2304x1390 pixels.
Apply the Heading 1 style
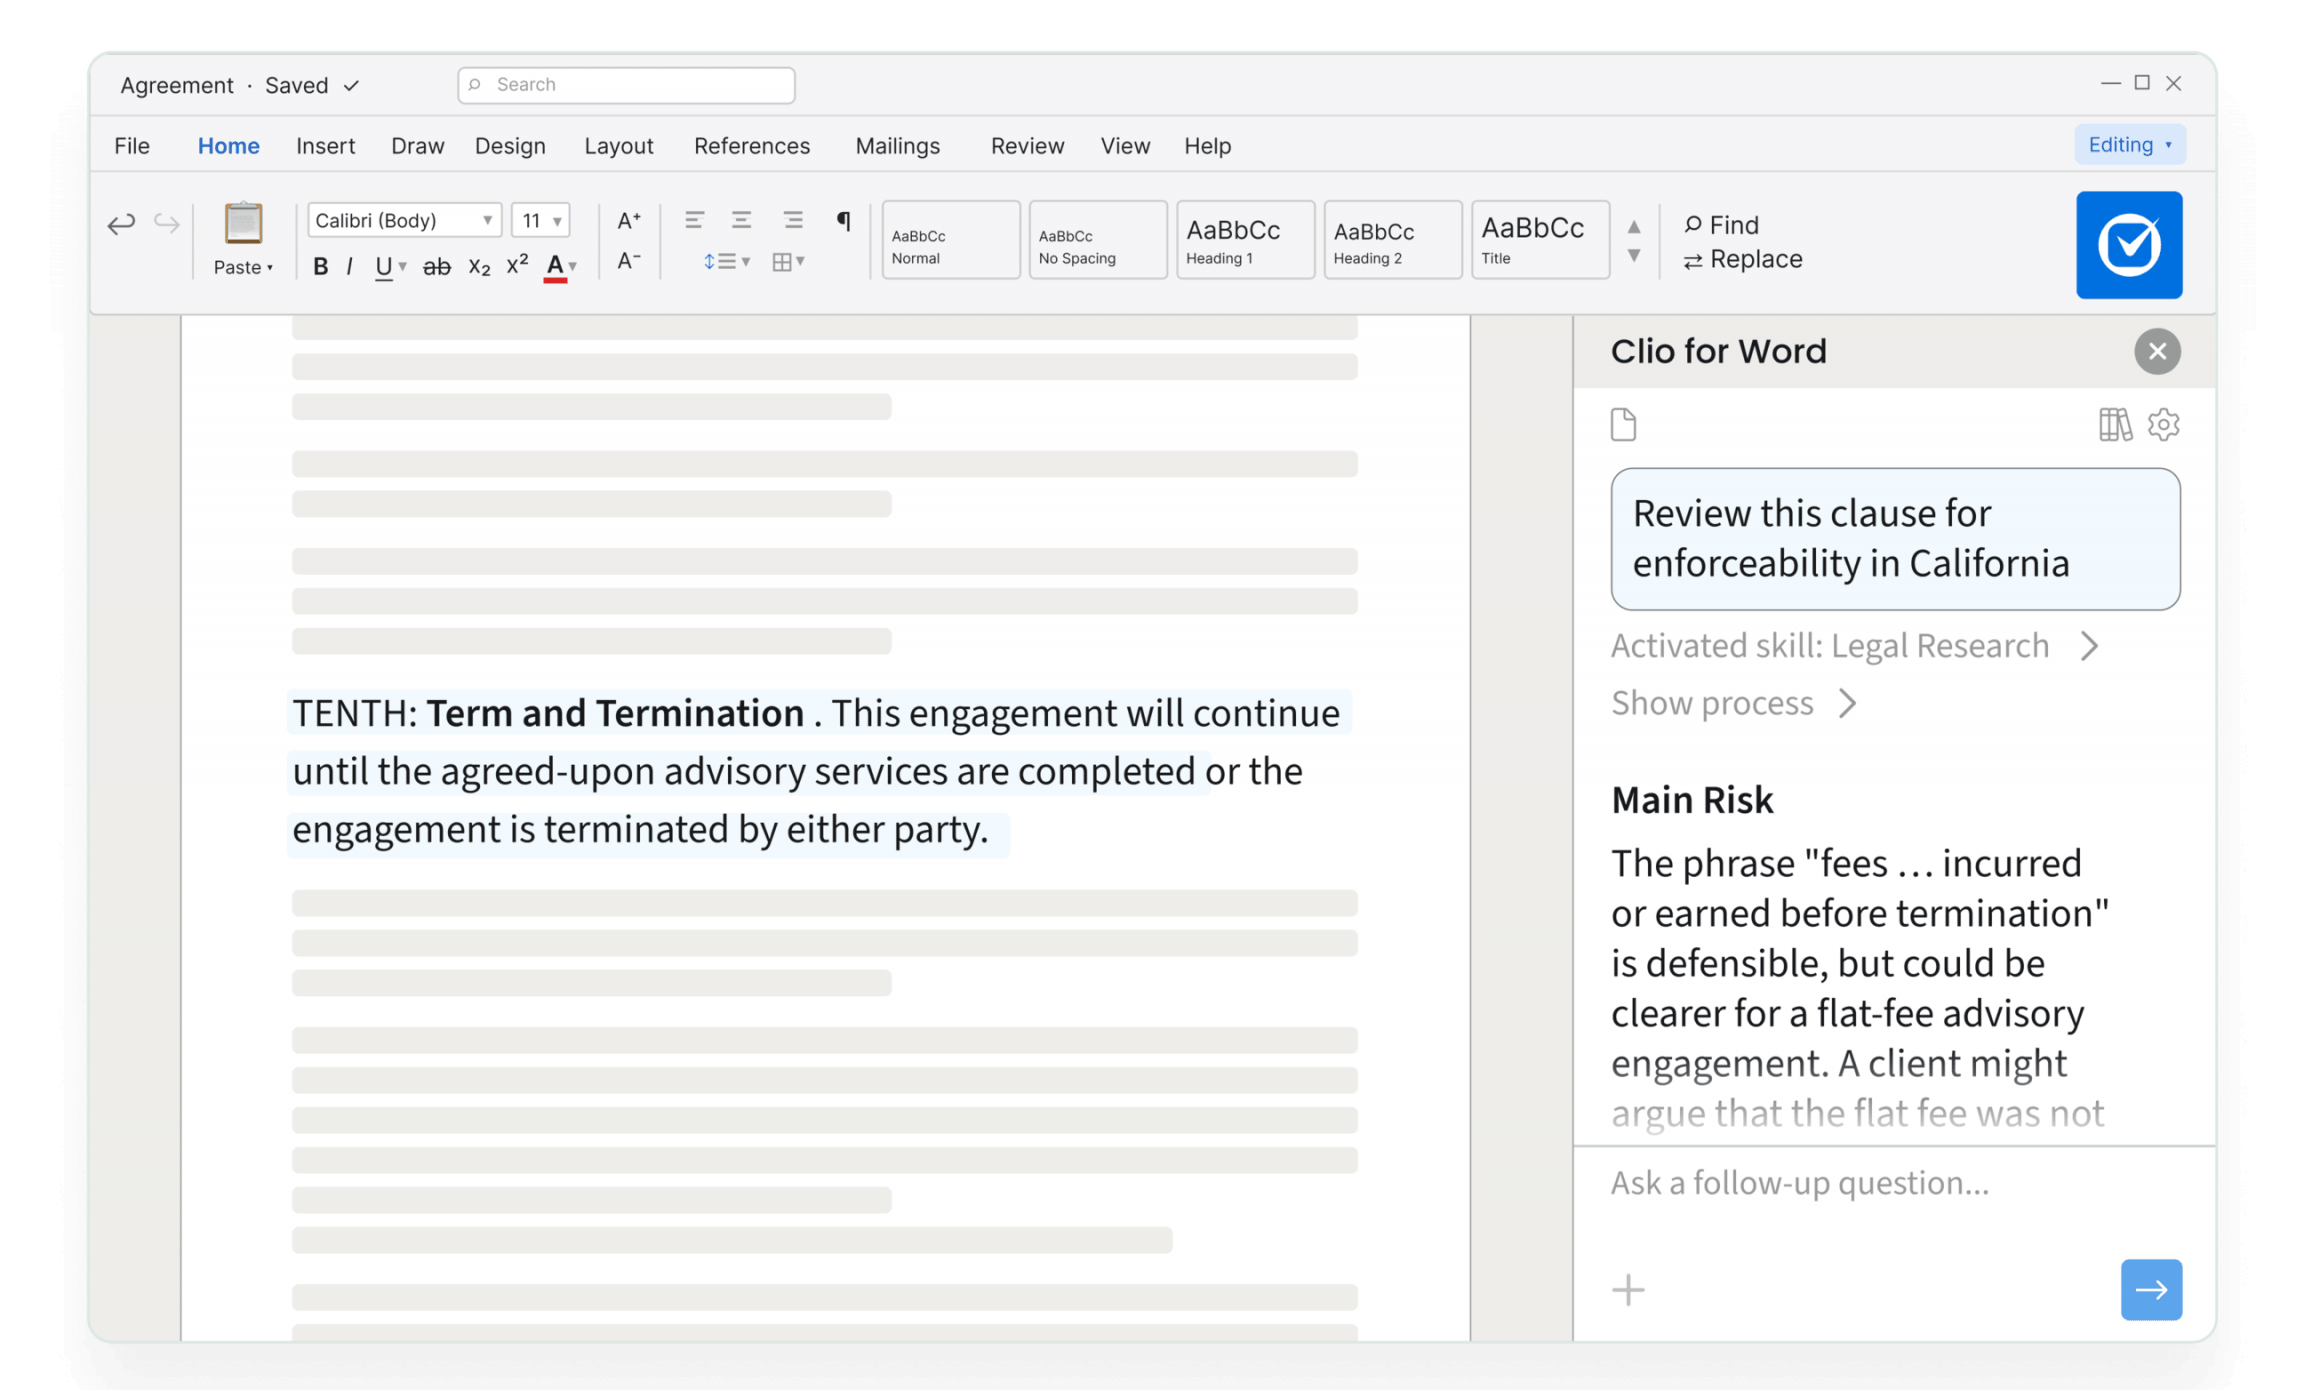1245,240
